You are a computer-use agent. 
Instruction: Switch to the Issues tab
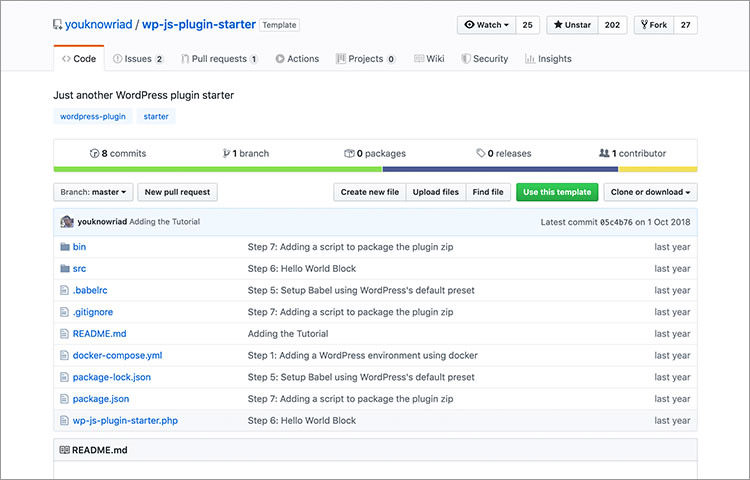pos(138,59)
